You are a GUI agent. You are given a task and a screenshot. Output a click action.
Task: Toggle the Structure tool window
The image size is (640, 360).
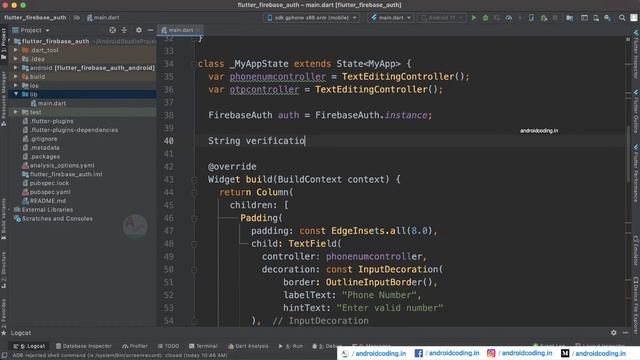coord(4,269)
